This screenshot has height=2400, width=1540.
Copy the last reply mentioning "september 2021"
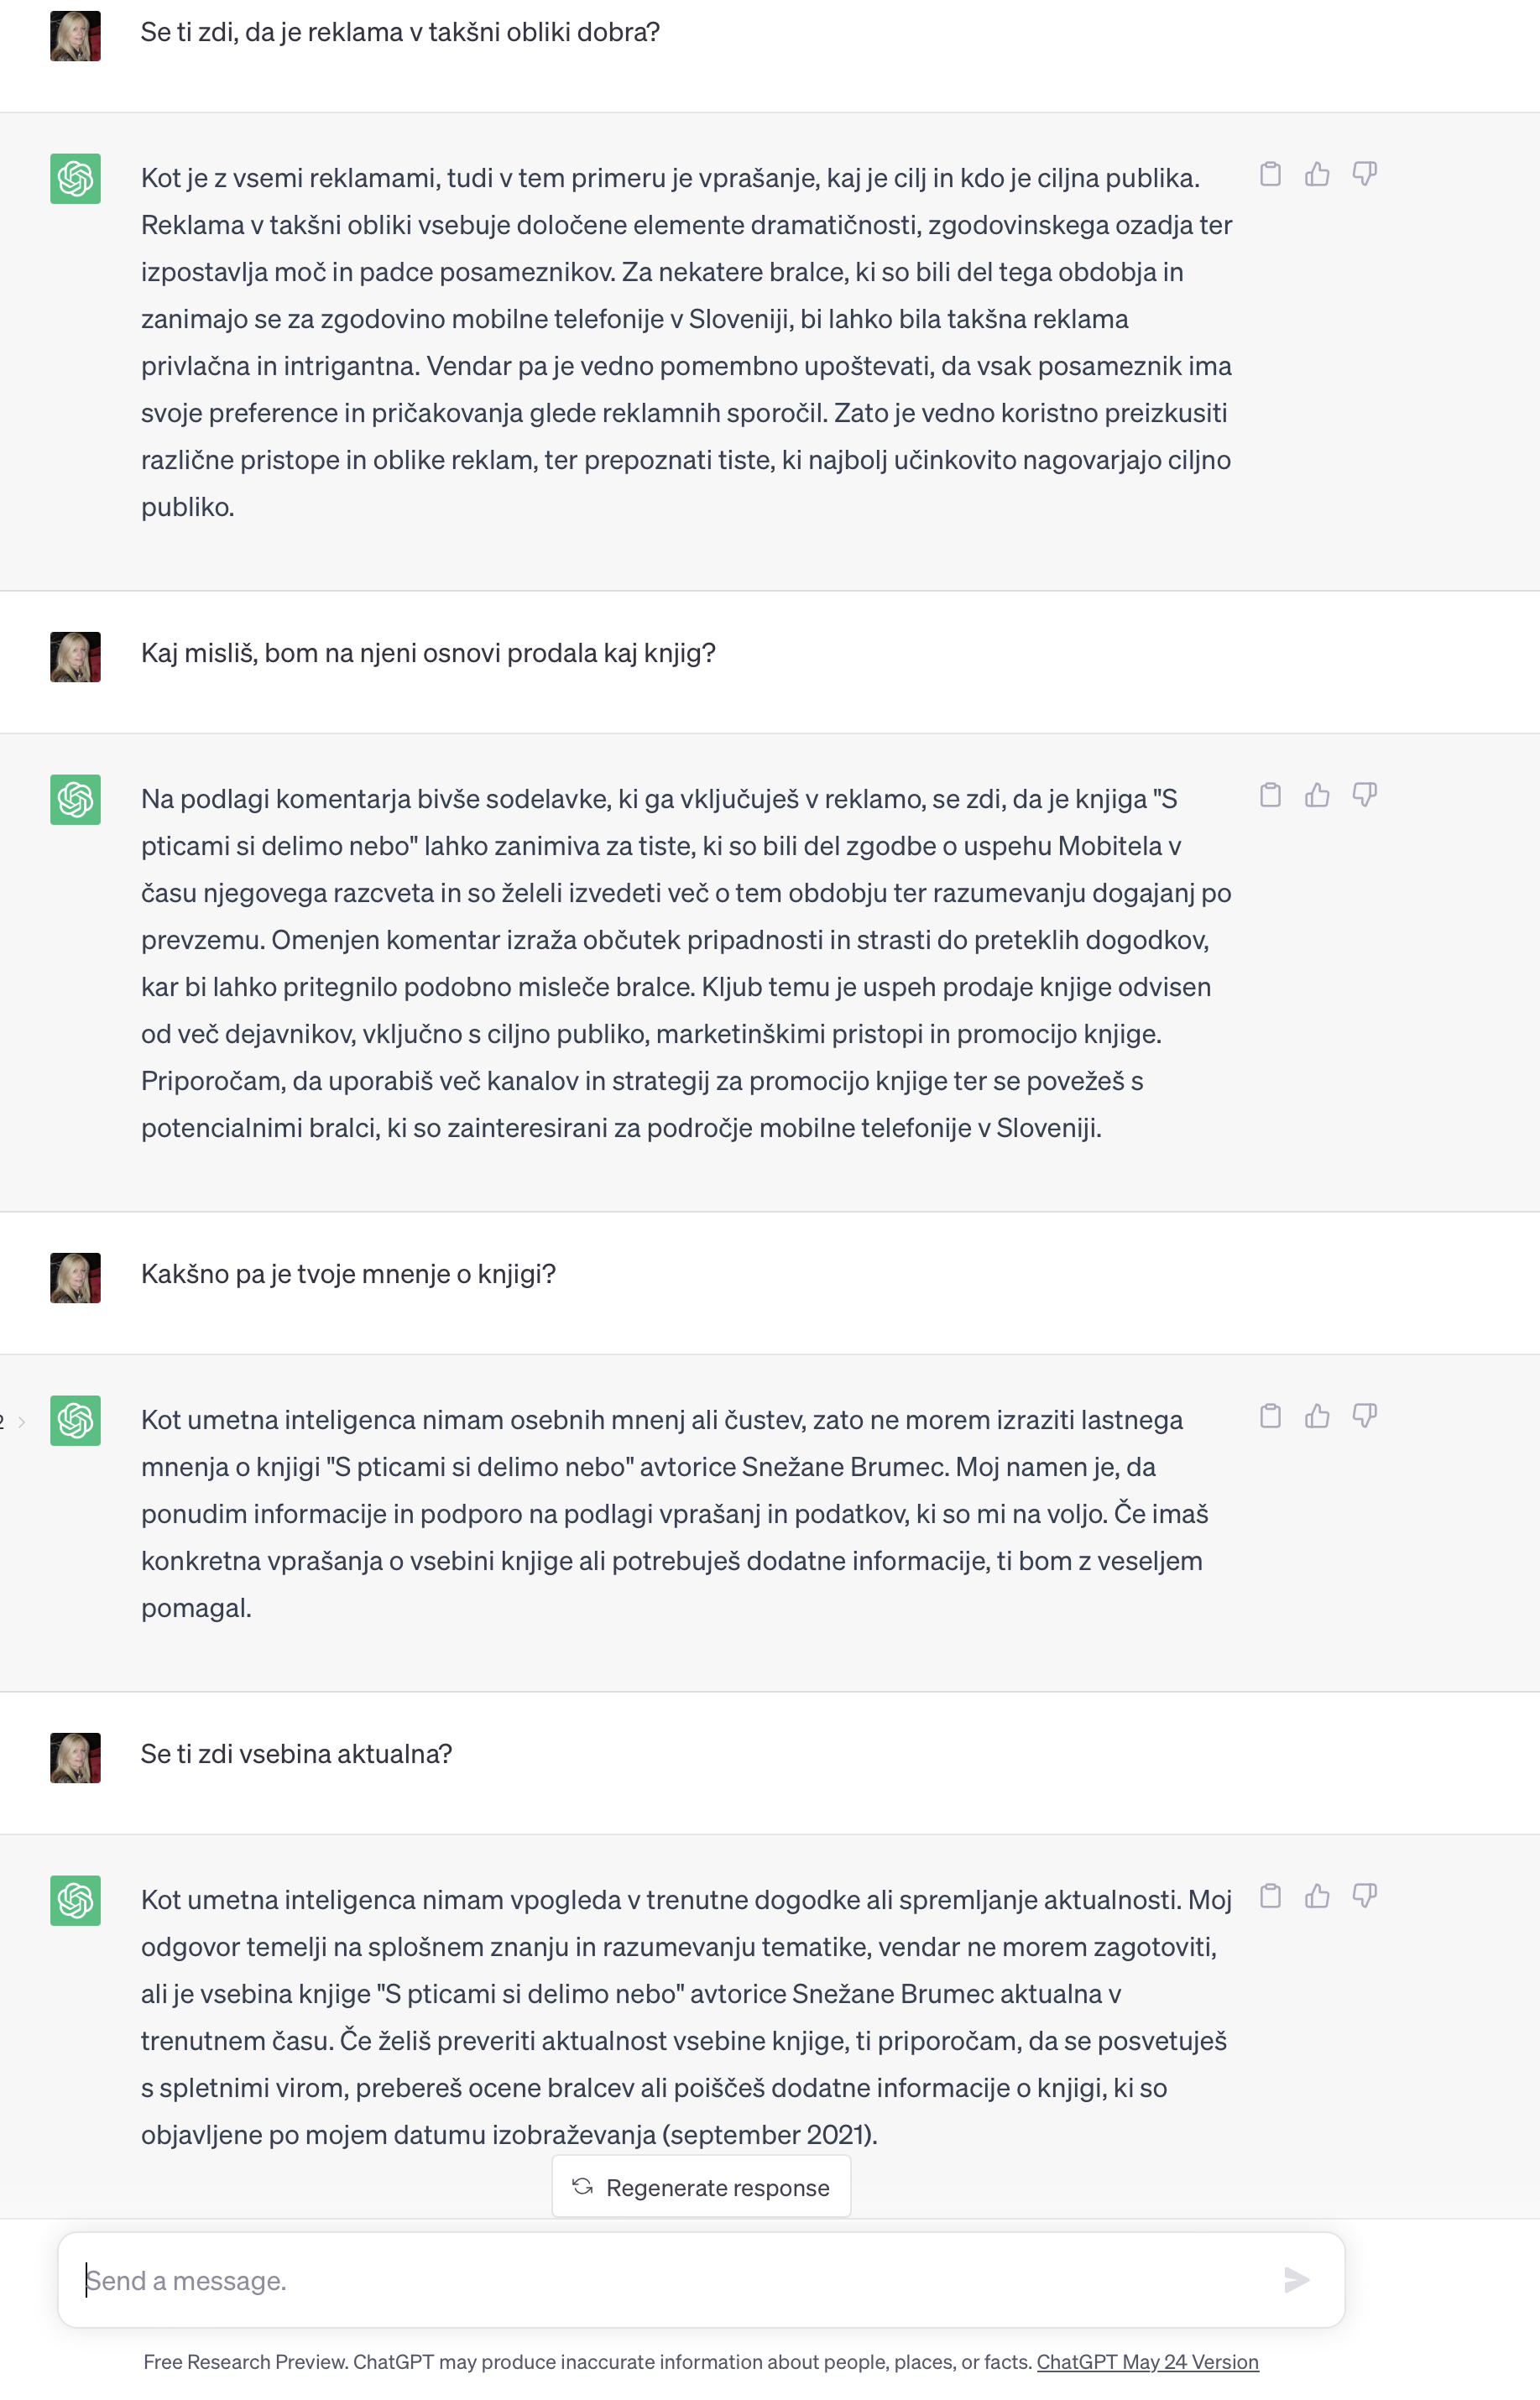point(1270,1896)
